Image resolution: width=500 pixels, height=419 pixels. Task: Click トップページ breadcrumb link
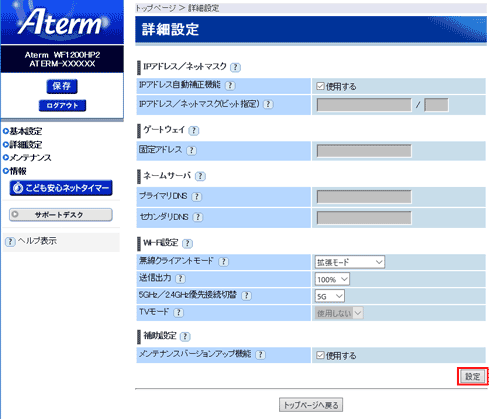[155, 8]
